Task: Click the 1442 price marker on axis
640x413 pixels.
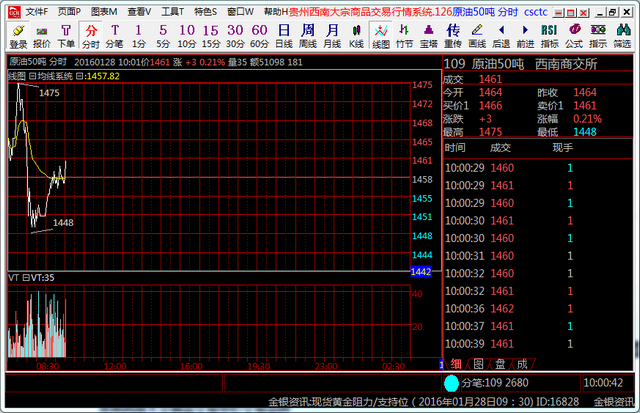Action: pos(421,272)
